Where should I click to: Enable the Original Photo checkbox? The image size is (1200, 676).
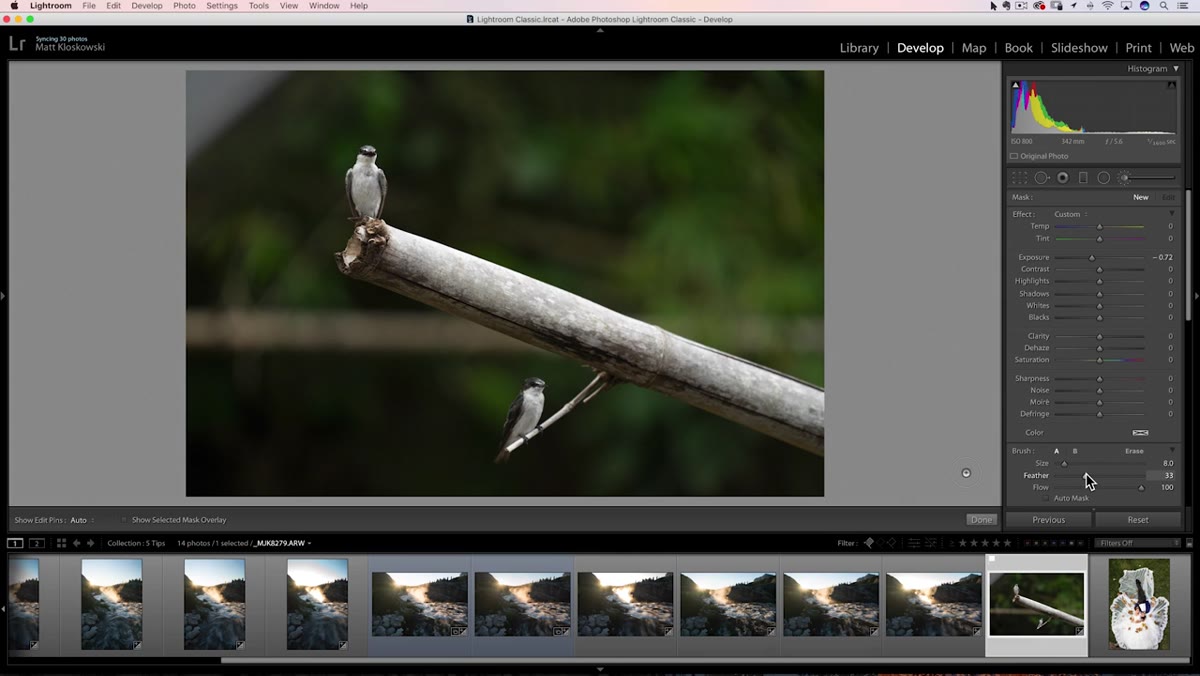point(1014,156)
